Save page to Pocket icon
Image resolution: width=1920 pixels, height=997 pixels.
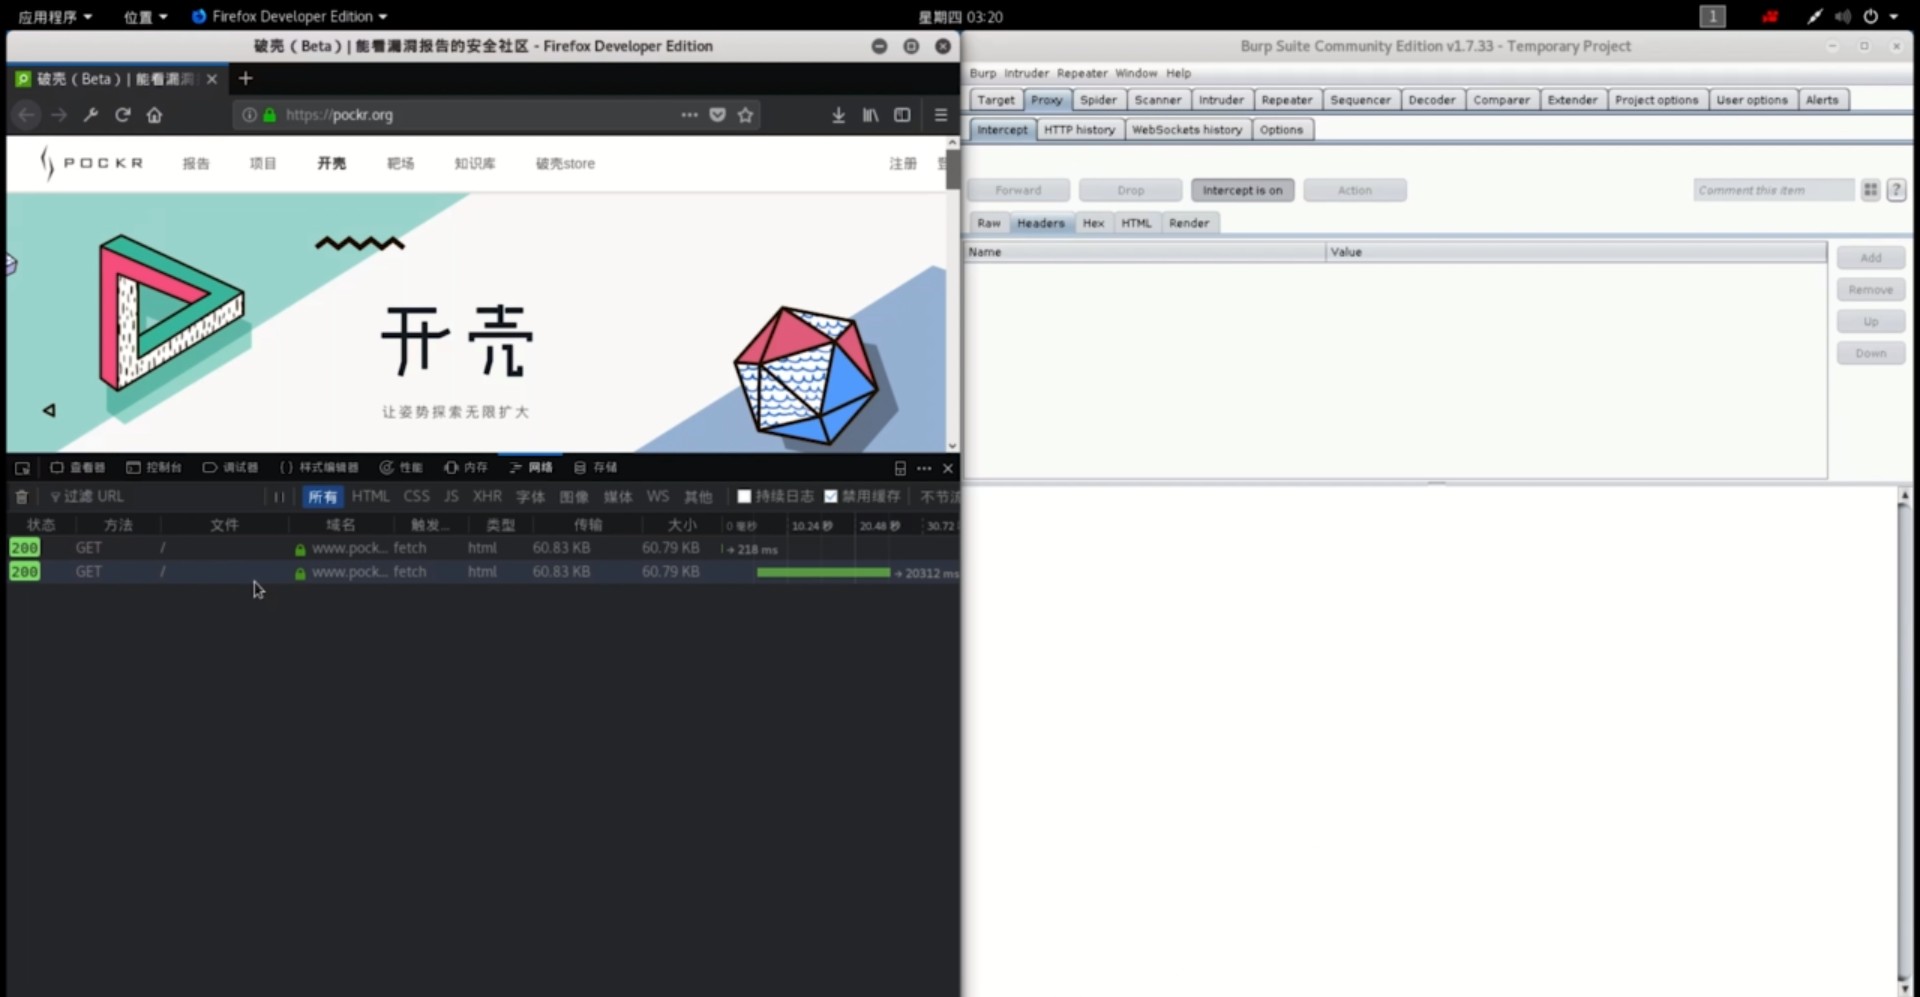pyautogui.click(x=717, y=115)
